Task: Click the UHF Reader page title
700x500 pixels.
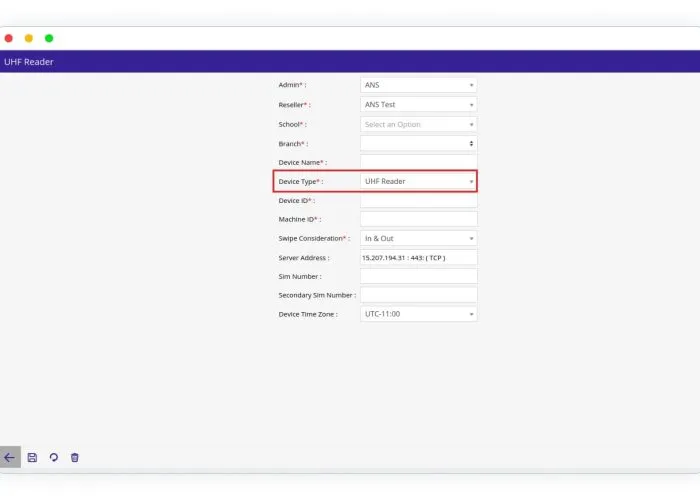Action: 29,62
